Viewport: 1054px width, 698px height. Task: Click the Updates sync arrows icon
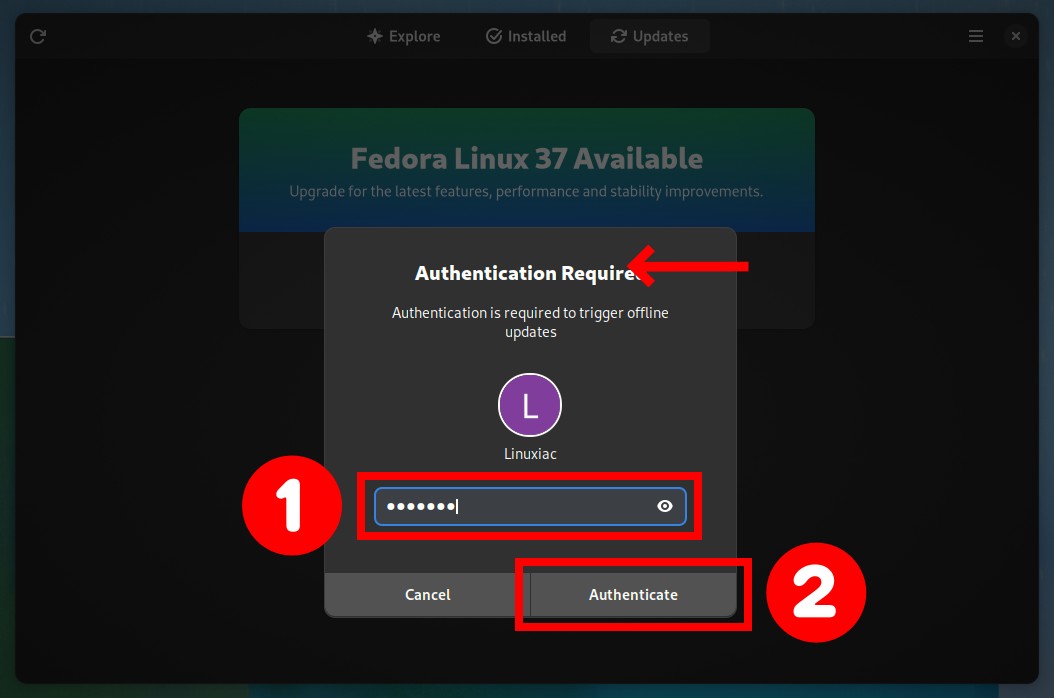click(x=618, y=36)
